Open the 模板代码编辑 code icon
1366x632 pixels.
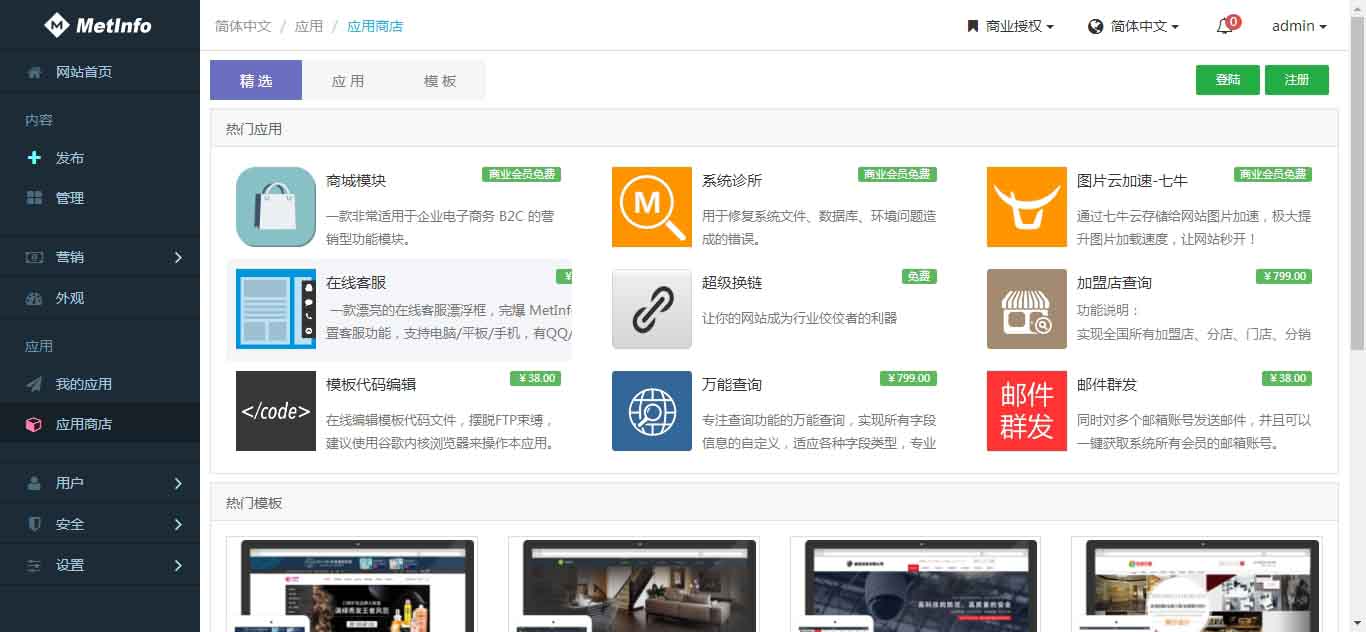[276, 411]
